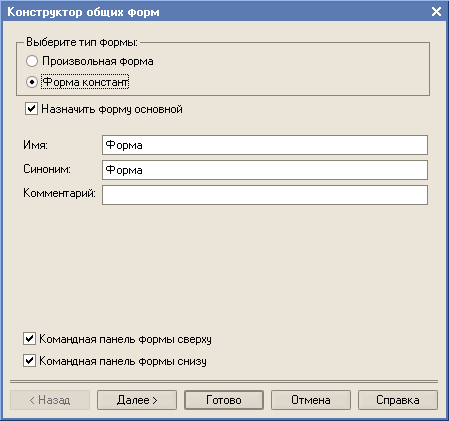Finish the wizard with Готово button
This screenshot has width=449, height=421.
pos(224,400)
